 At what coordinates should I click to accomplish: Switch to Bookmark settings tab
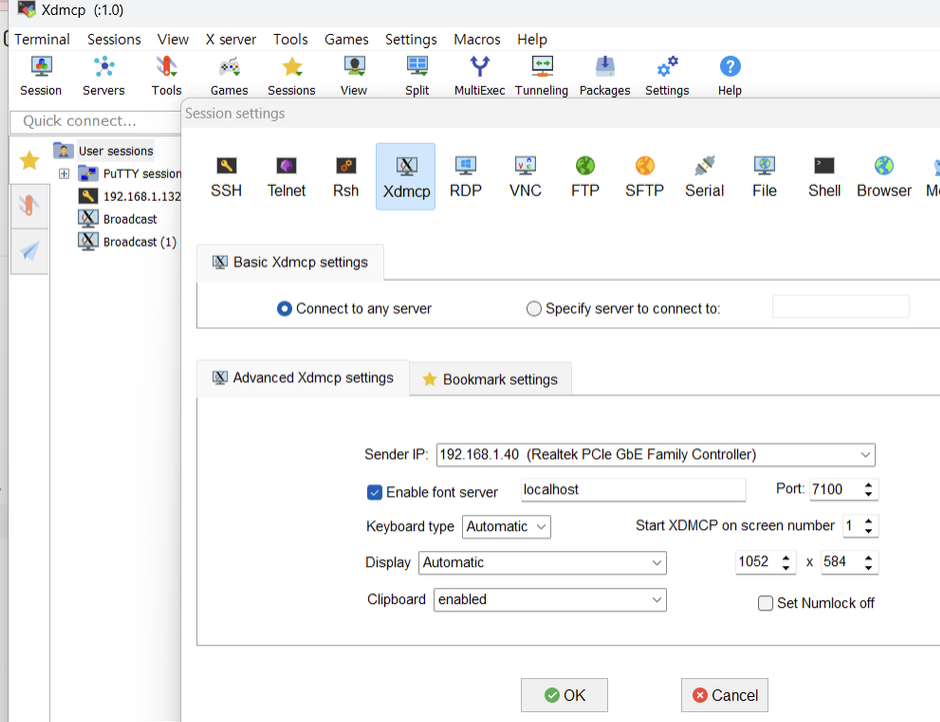pyautogui.click(x=490, y=380)
